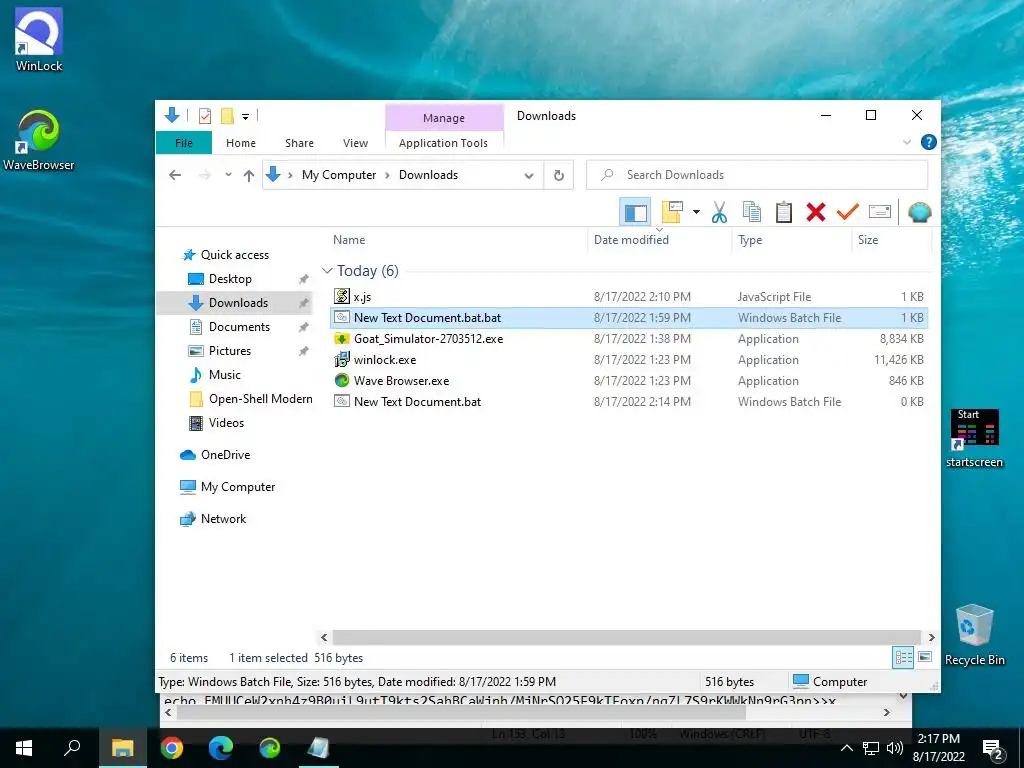
Task: Click quick access New Folder icon in title bar
Action: (x=227, y=116)
